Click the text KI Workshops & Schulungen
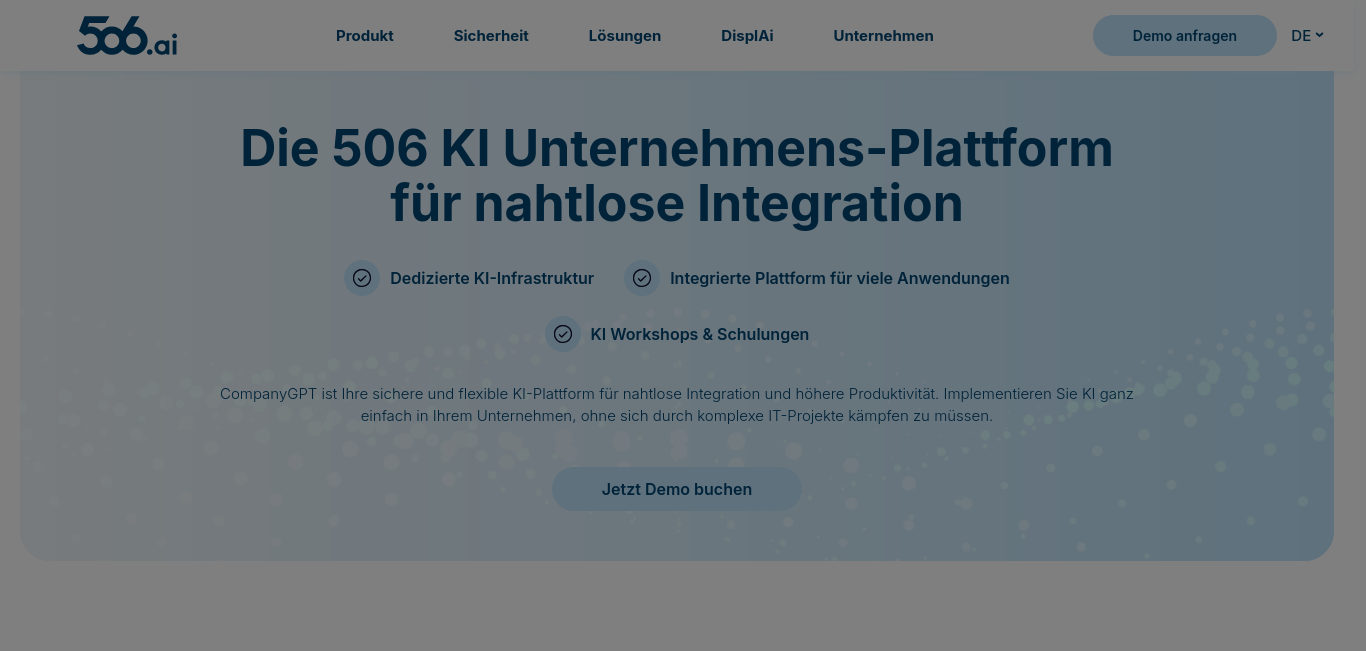The width and height of the screenshot is (1366, 651). [x=700, y=335]
